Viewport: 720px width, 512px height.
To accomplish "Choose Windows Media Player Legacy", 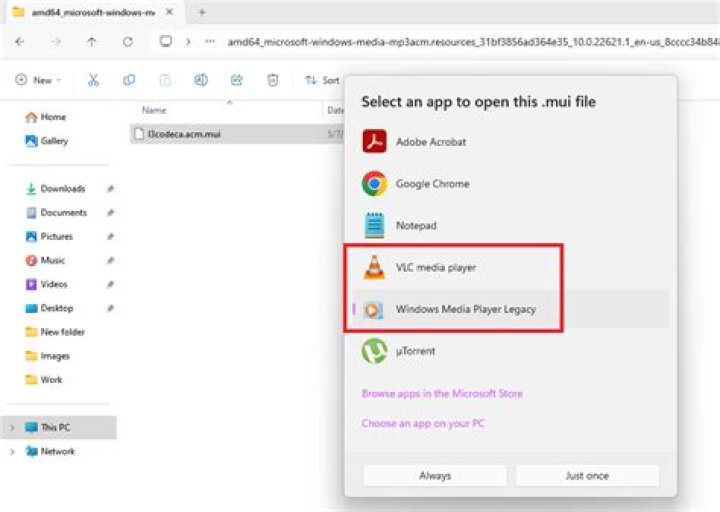I will 510,309.
